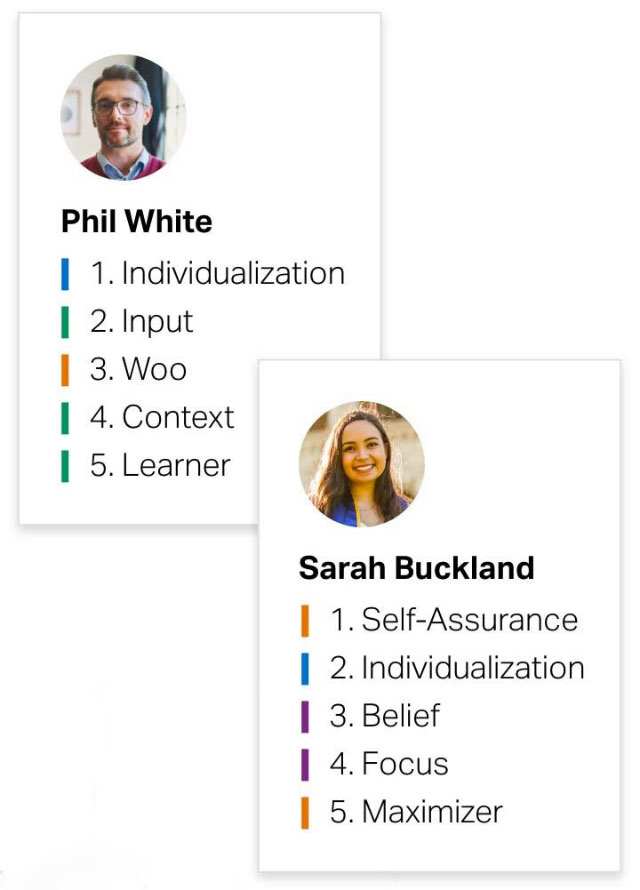Click the purple bar beside Belief
Viewport: 640px width, 890px height.
(305, 716)
